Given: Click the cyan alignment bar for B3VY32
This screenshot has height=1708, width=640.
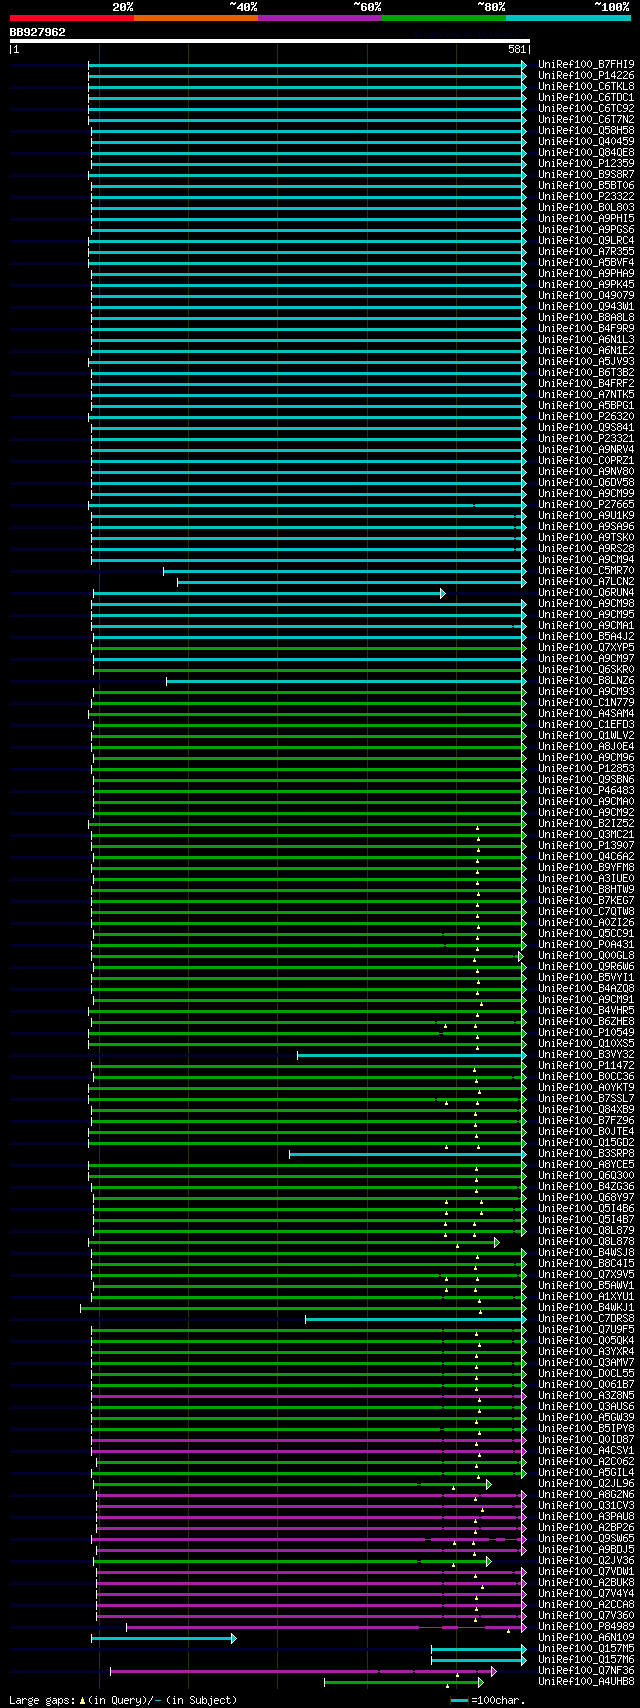Looking at the screenshot, I should pos(411,1055).
